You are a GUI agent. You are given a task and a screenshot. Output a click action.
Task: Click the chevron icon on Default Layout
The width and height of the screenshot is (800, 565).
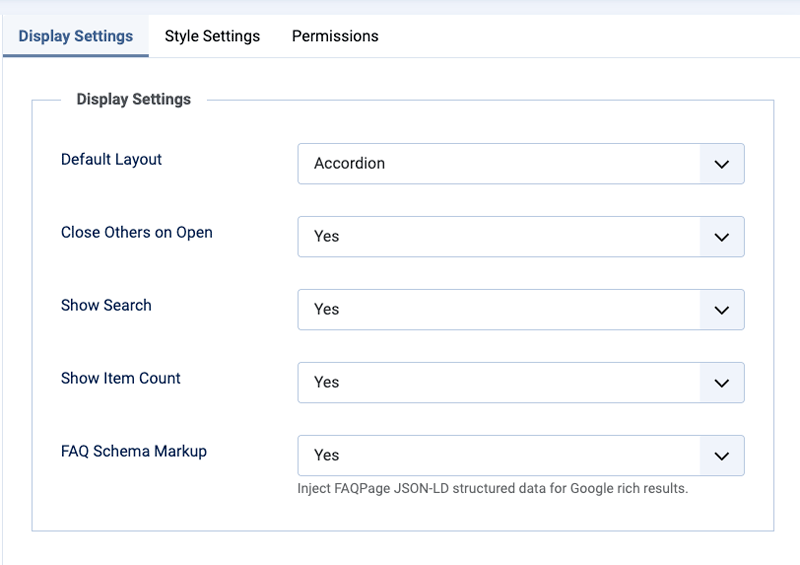point(722,164)
